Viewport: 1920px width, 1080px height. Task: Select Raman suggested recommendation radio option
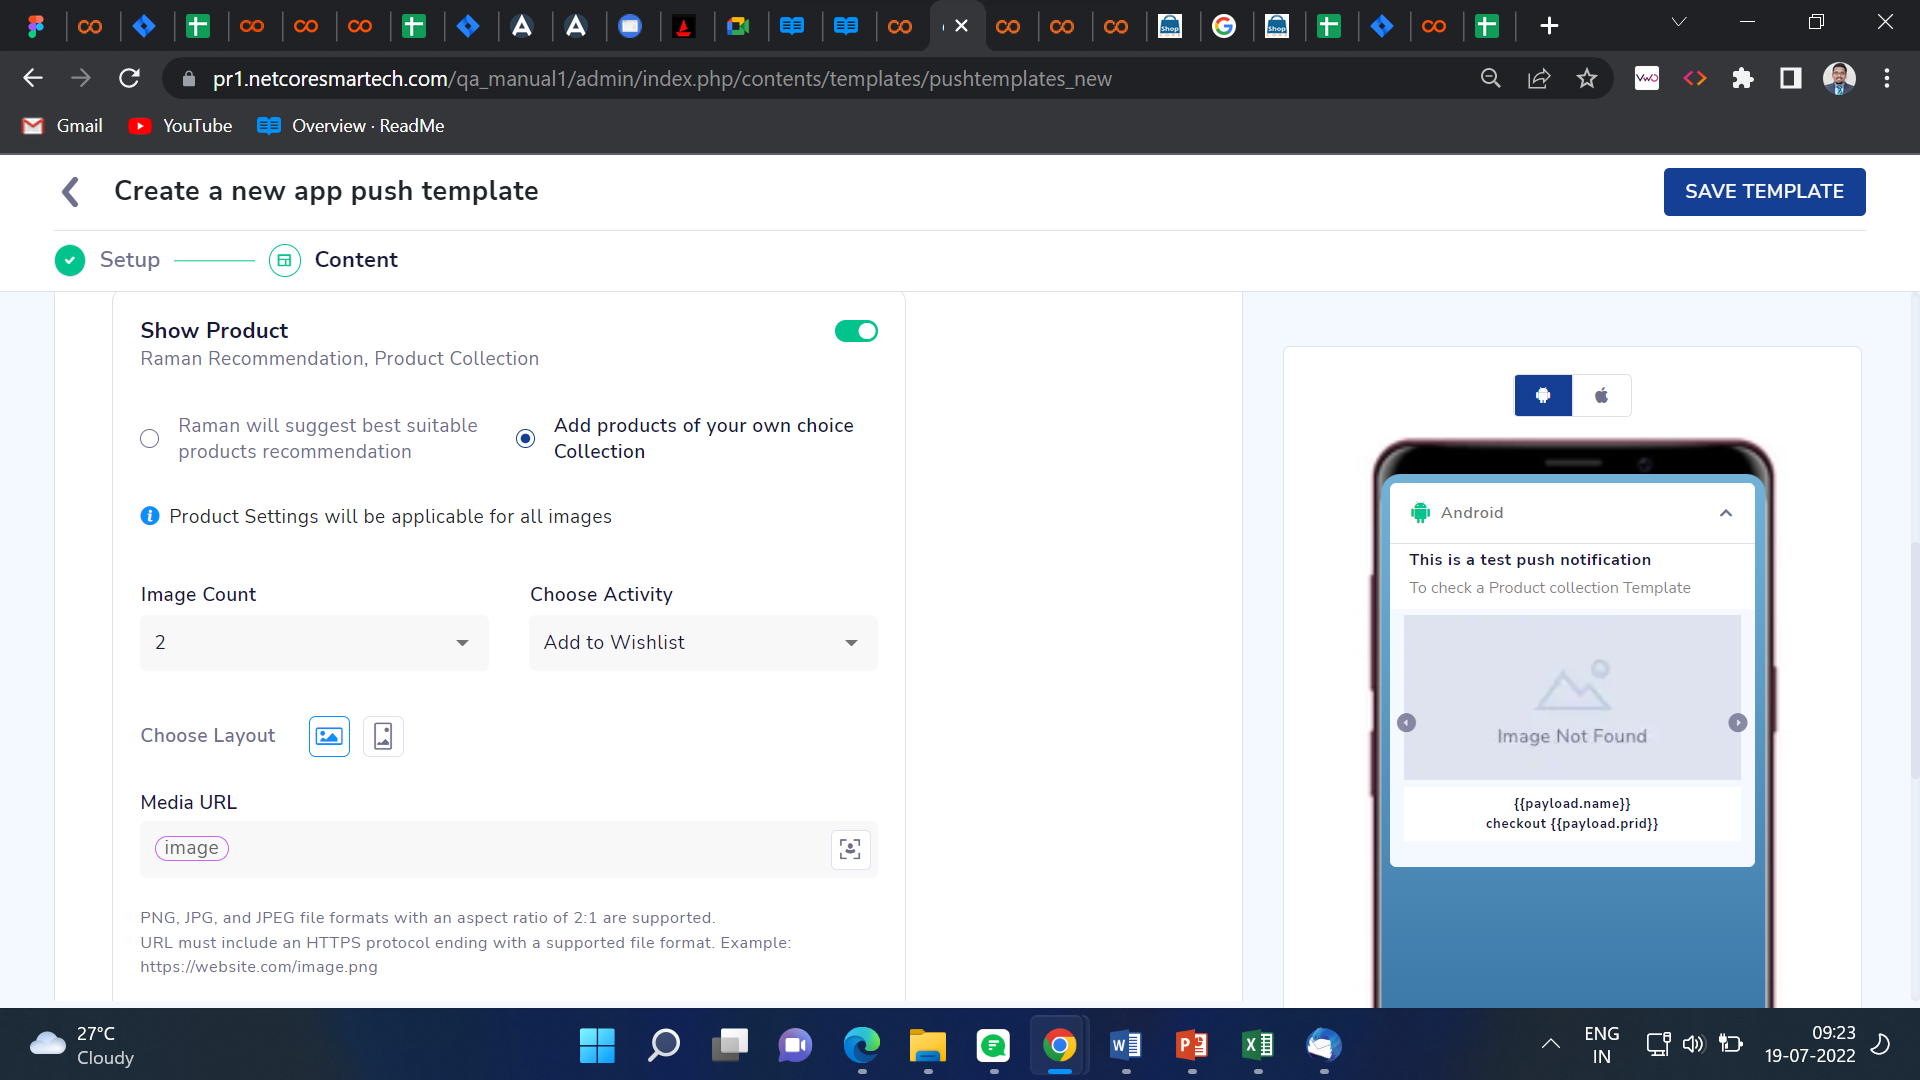(x=150, y=439)
